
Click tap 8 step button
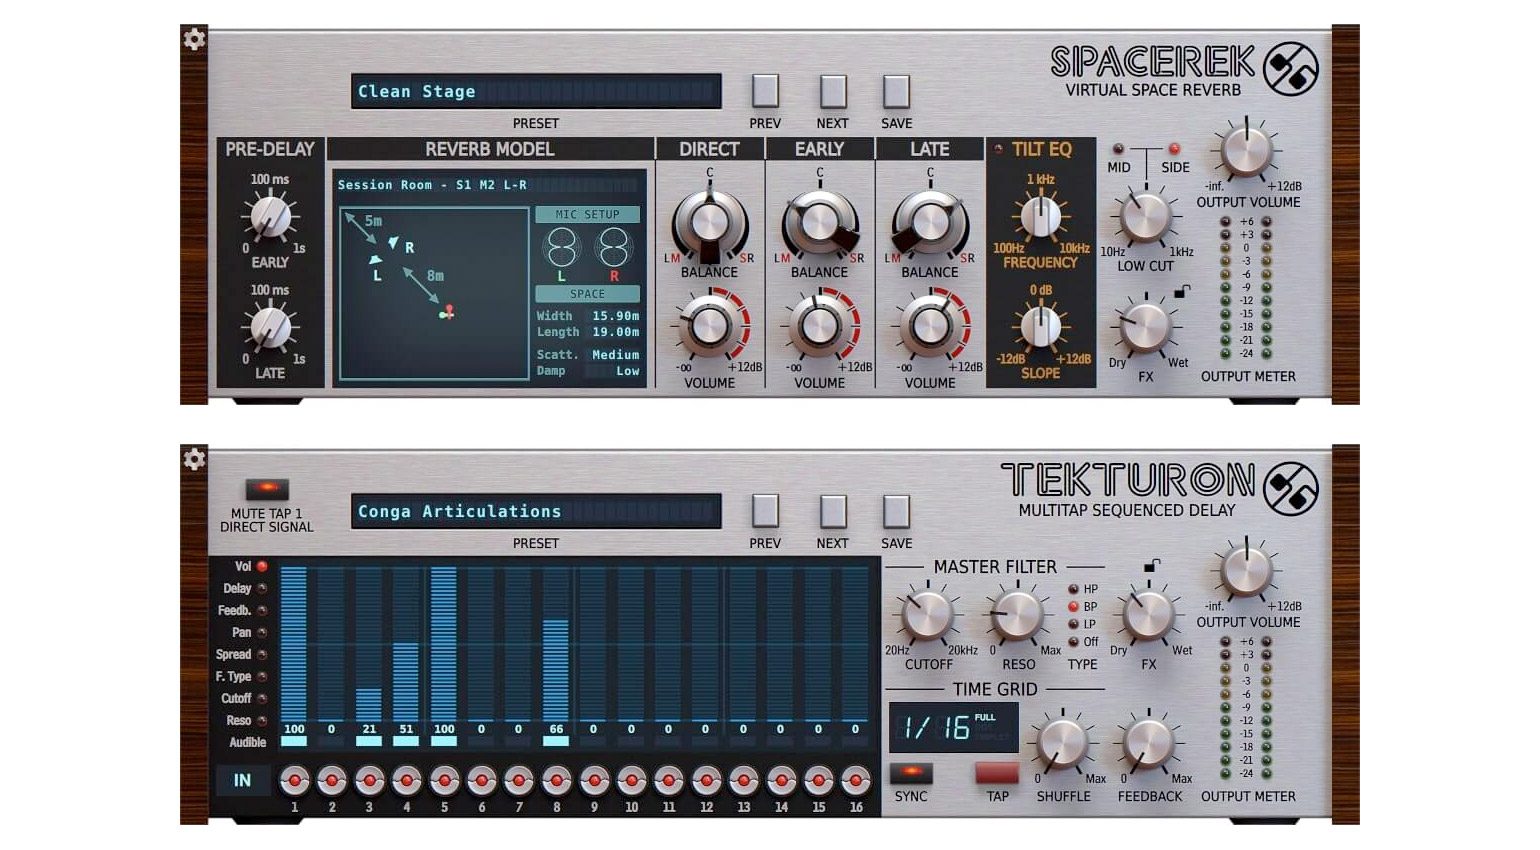[x=556, y=780]
